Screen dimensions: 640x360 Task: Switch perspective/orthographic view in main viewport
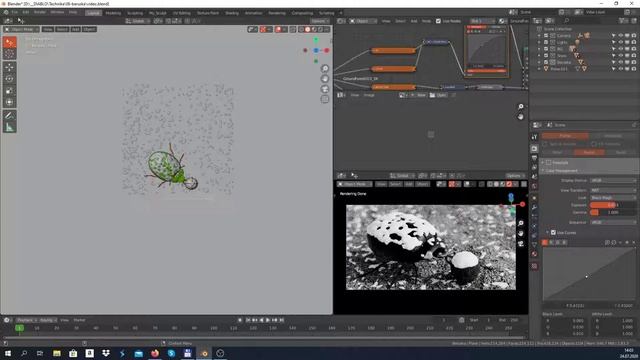[325, 99]
